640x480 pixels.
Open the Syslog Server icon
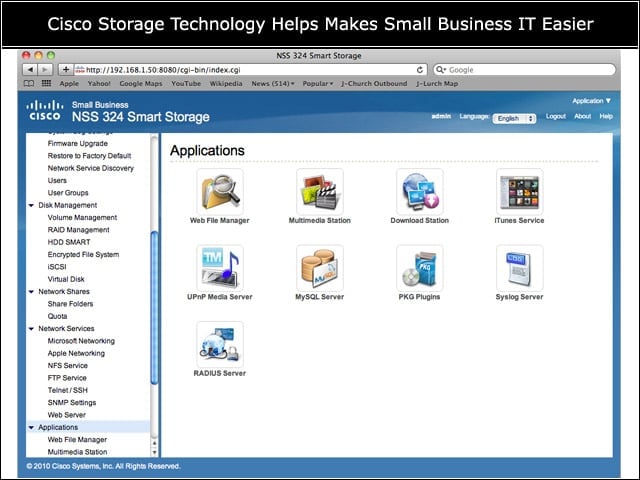click(519, 268)
